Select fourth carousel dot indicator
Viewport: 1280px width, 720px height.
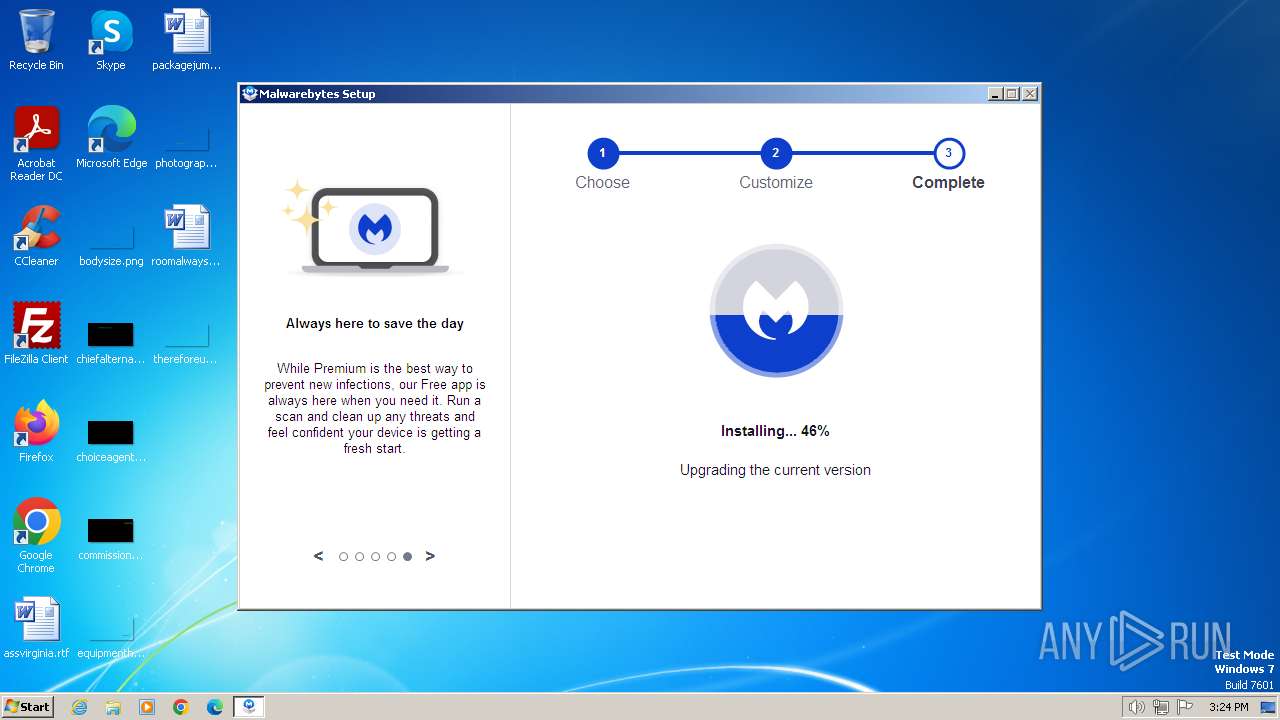point(391,557)
